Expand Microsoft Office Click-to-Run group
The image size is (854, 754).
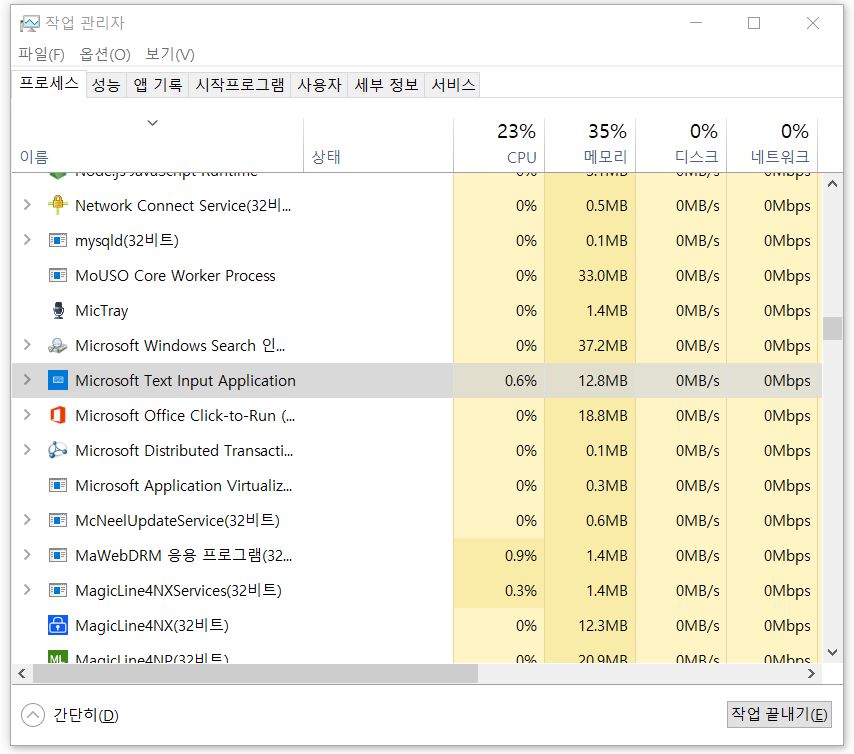pyautogui.click(x=27, y=415)
